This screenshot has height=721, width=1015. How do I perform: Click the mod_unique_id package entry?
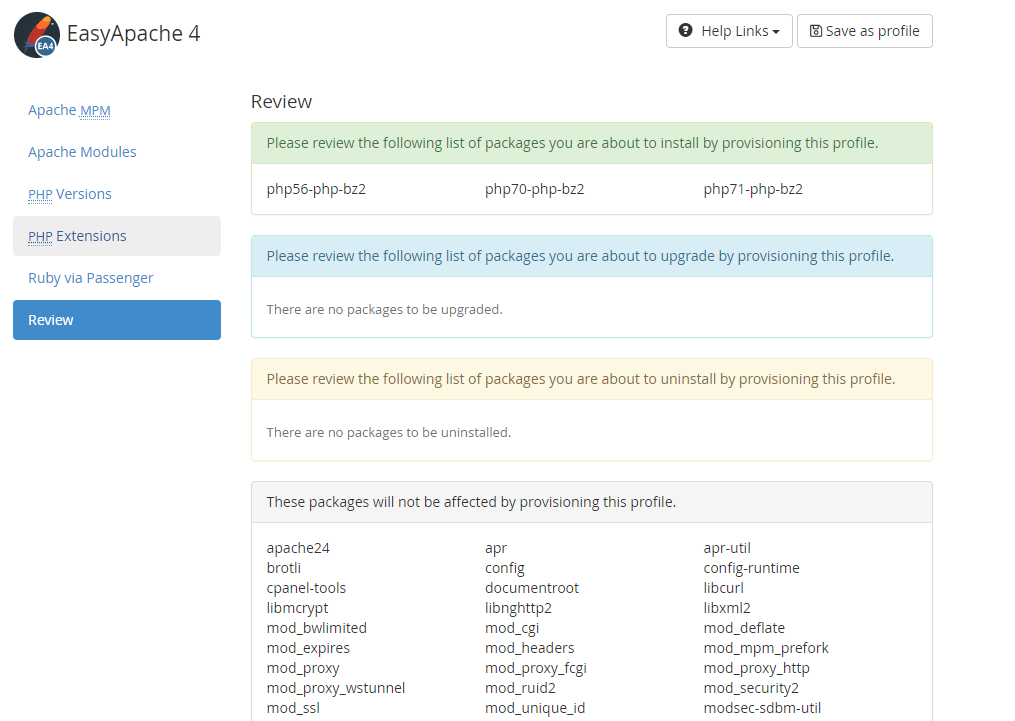point(535,709)
